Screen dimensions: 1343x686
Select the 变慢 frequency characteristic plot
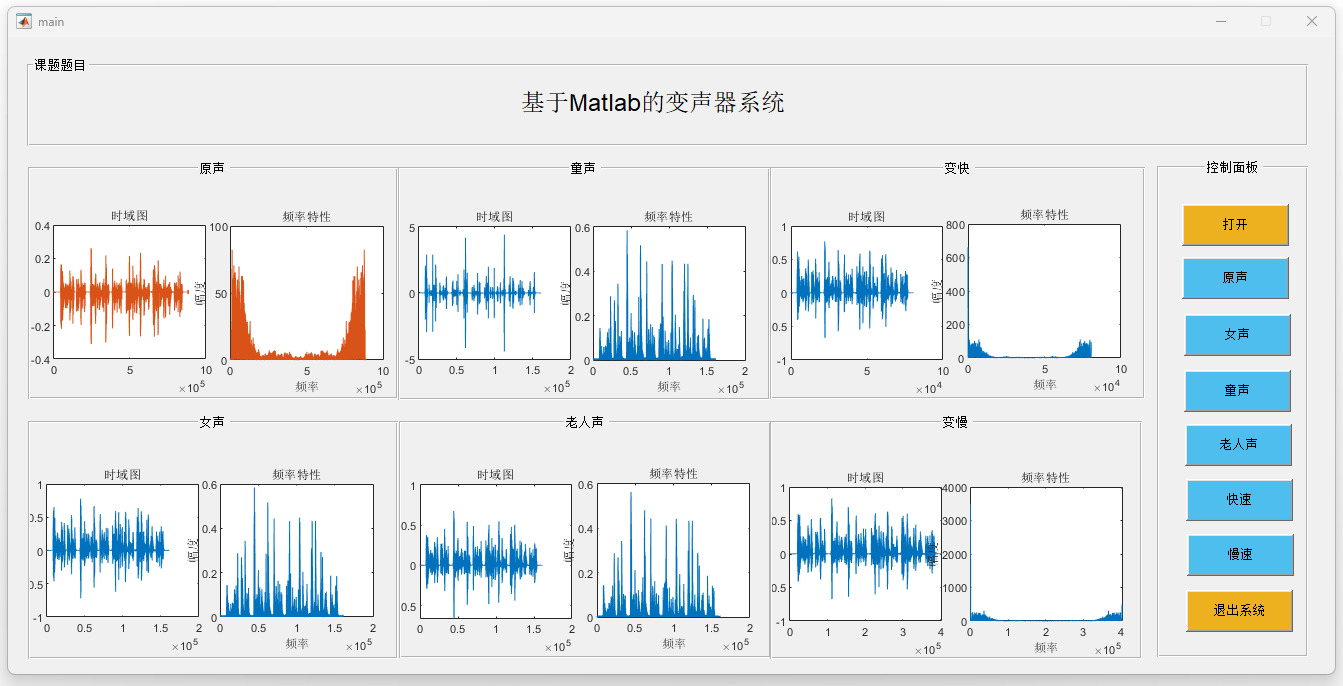point(1046,554)
